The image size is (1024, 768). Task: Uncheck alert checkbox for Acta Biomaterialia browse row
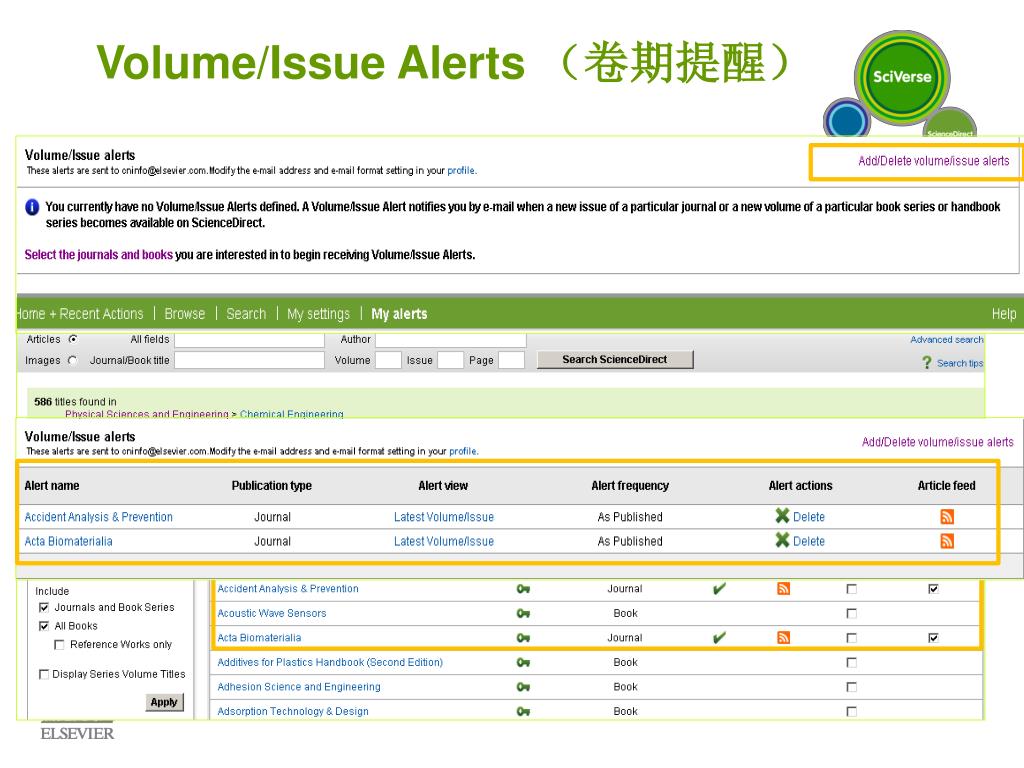(933, 638)
